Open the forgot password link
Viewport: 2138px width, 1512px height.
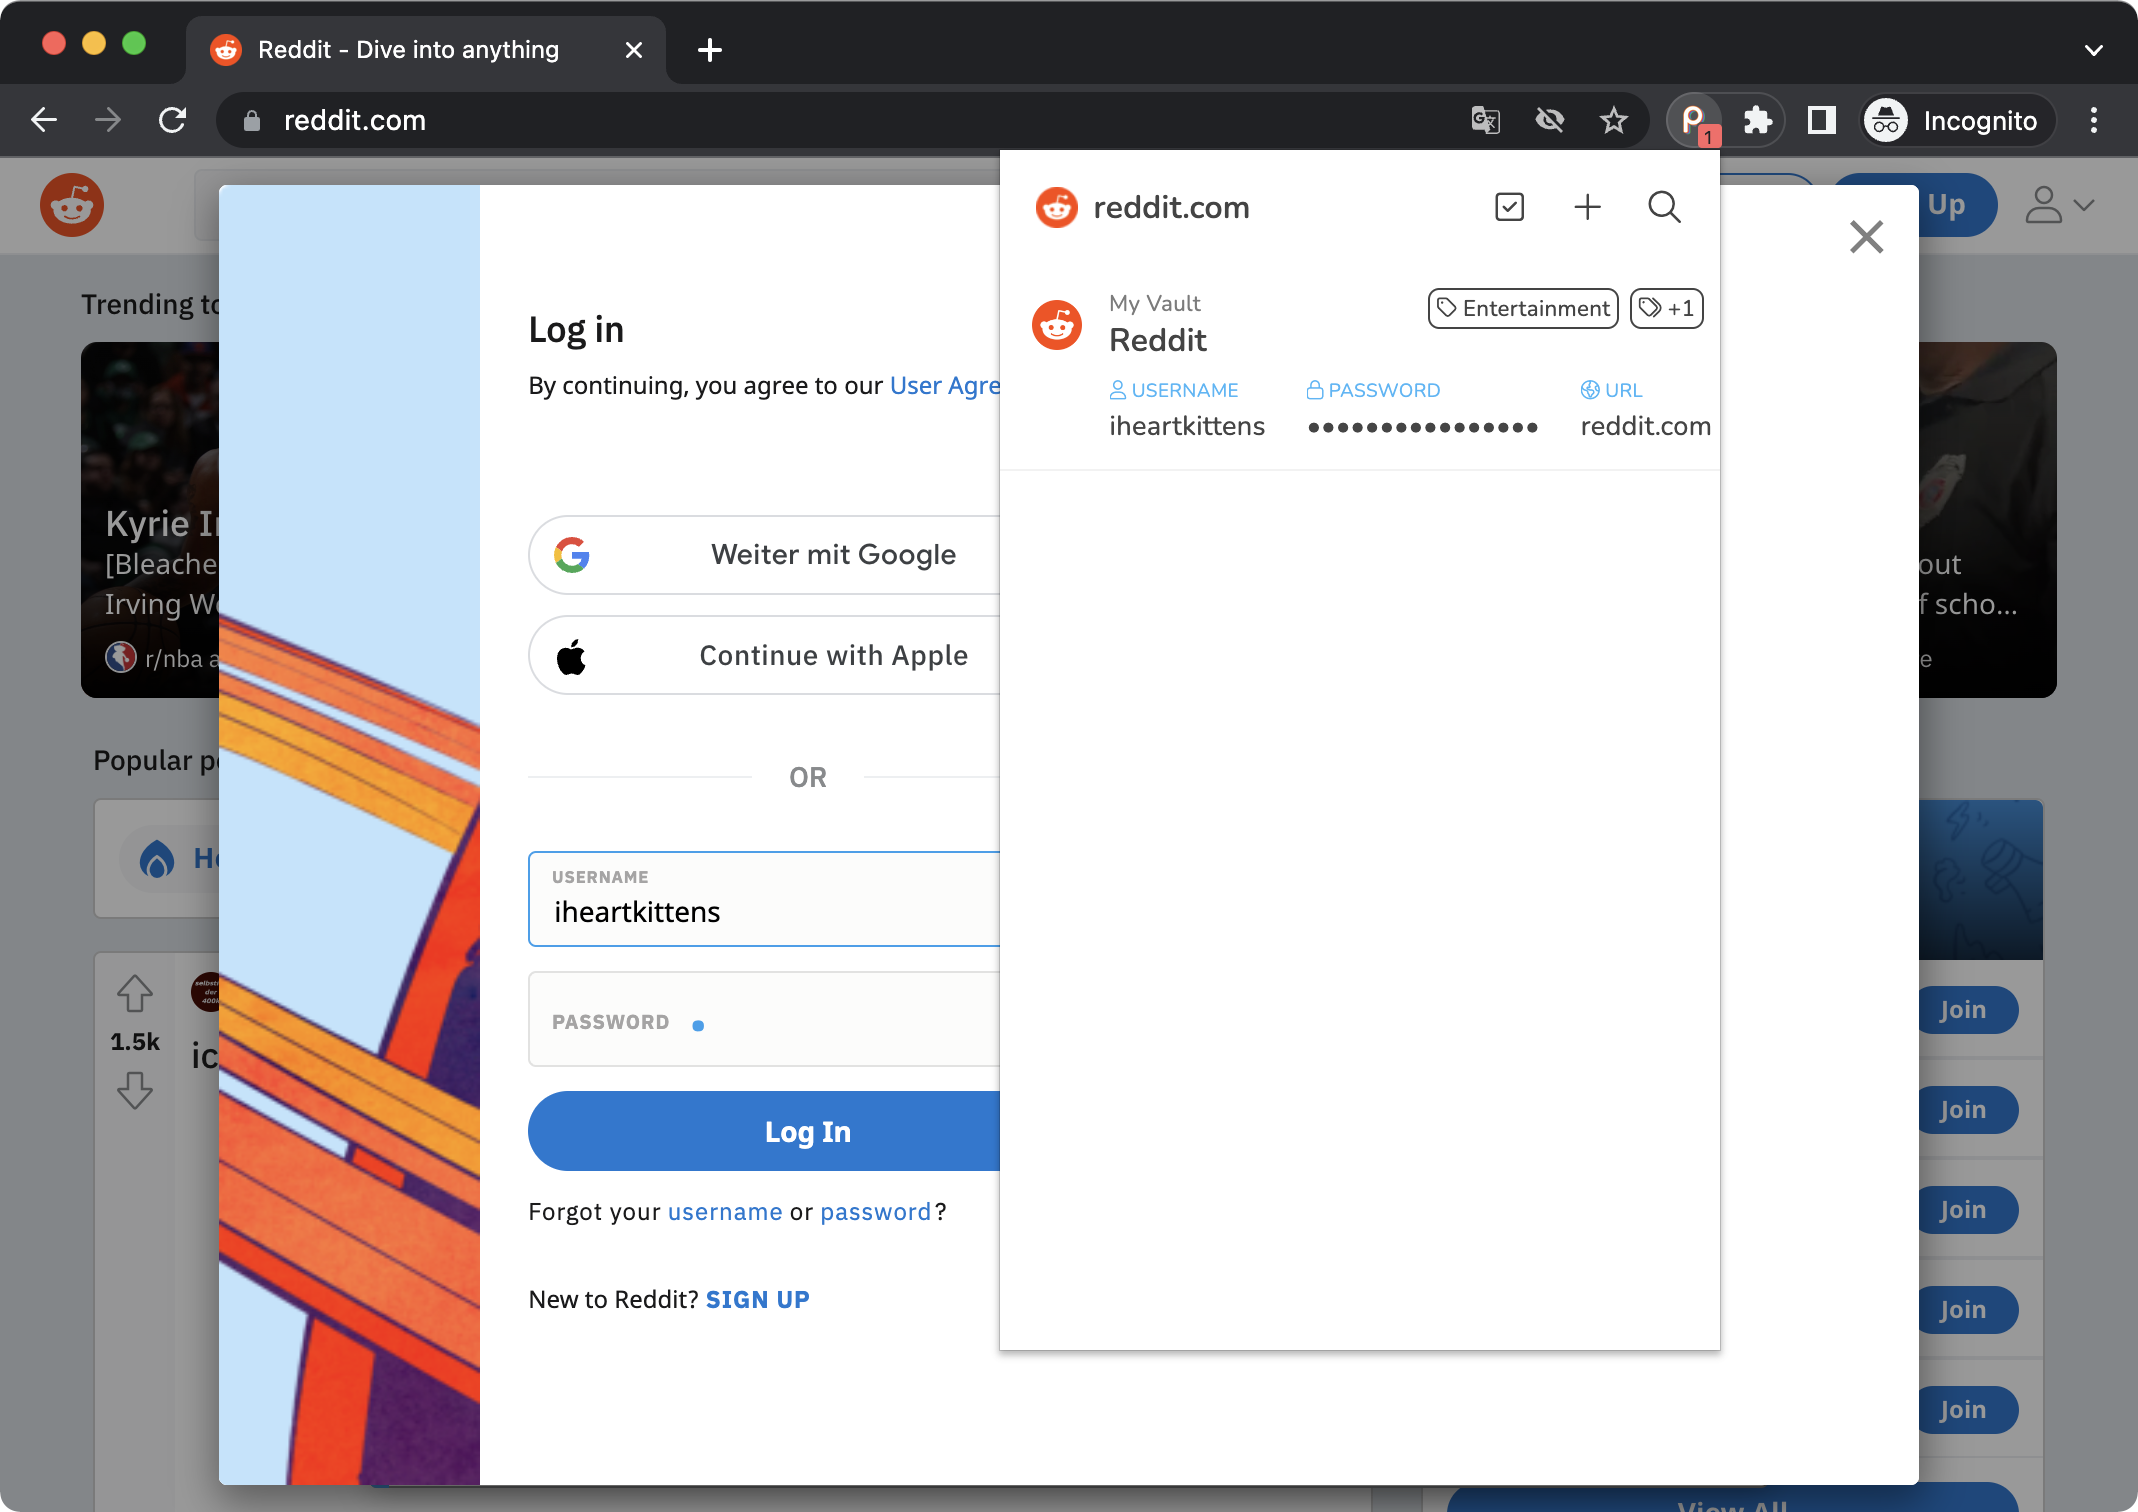pyautogui.click(x=875, y=1212)
